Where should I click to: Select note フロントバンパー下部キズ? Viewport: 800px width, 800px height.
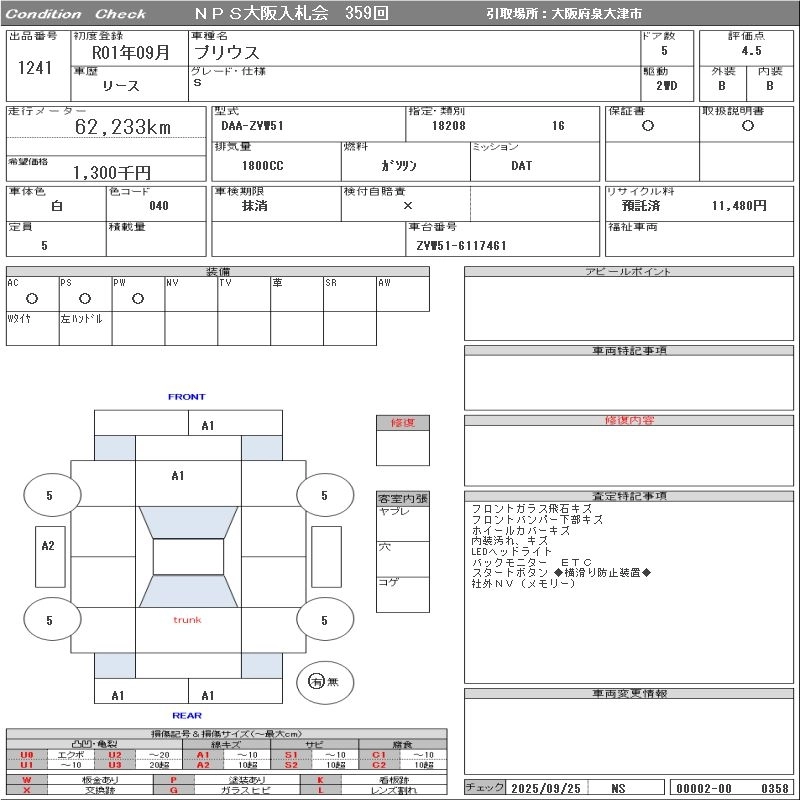tap(537, 519)
